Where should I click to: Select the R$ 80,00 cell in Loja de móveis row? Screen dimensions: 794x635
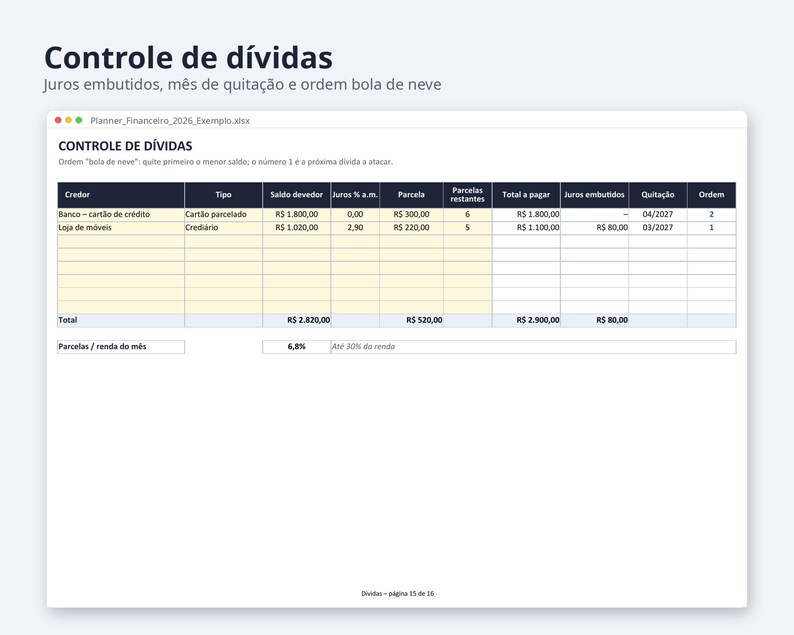pos(594,228)
